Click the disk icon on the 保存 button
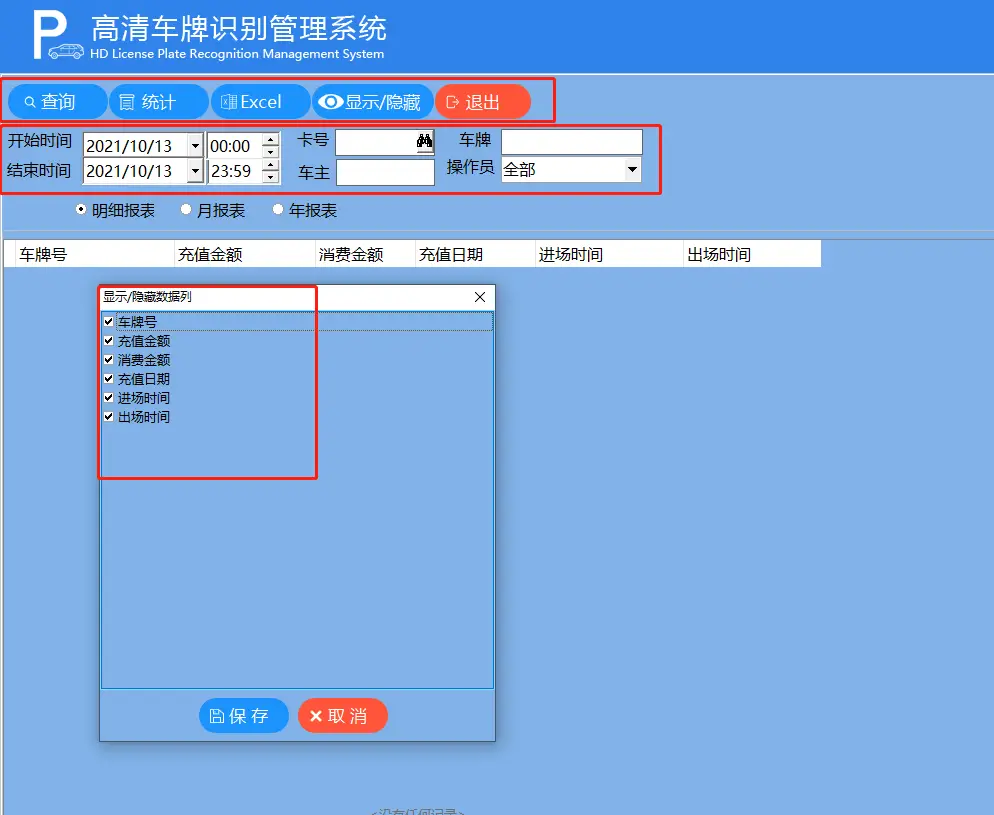The height and width of the screenshot is (815, 994). [218, 715]
